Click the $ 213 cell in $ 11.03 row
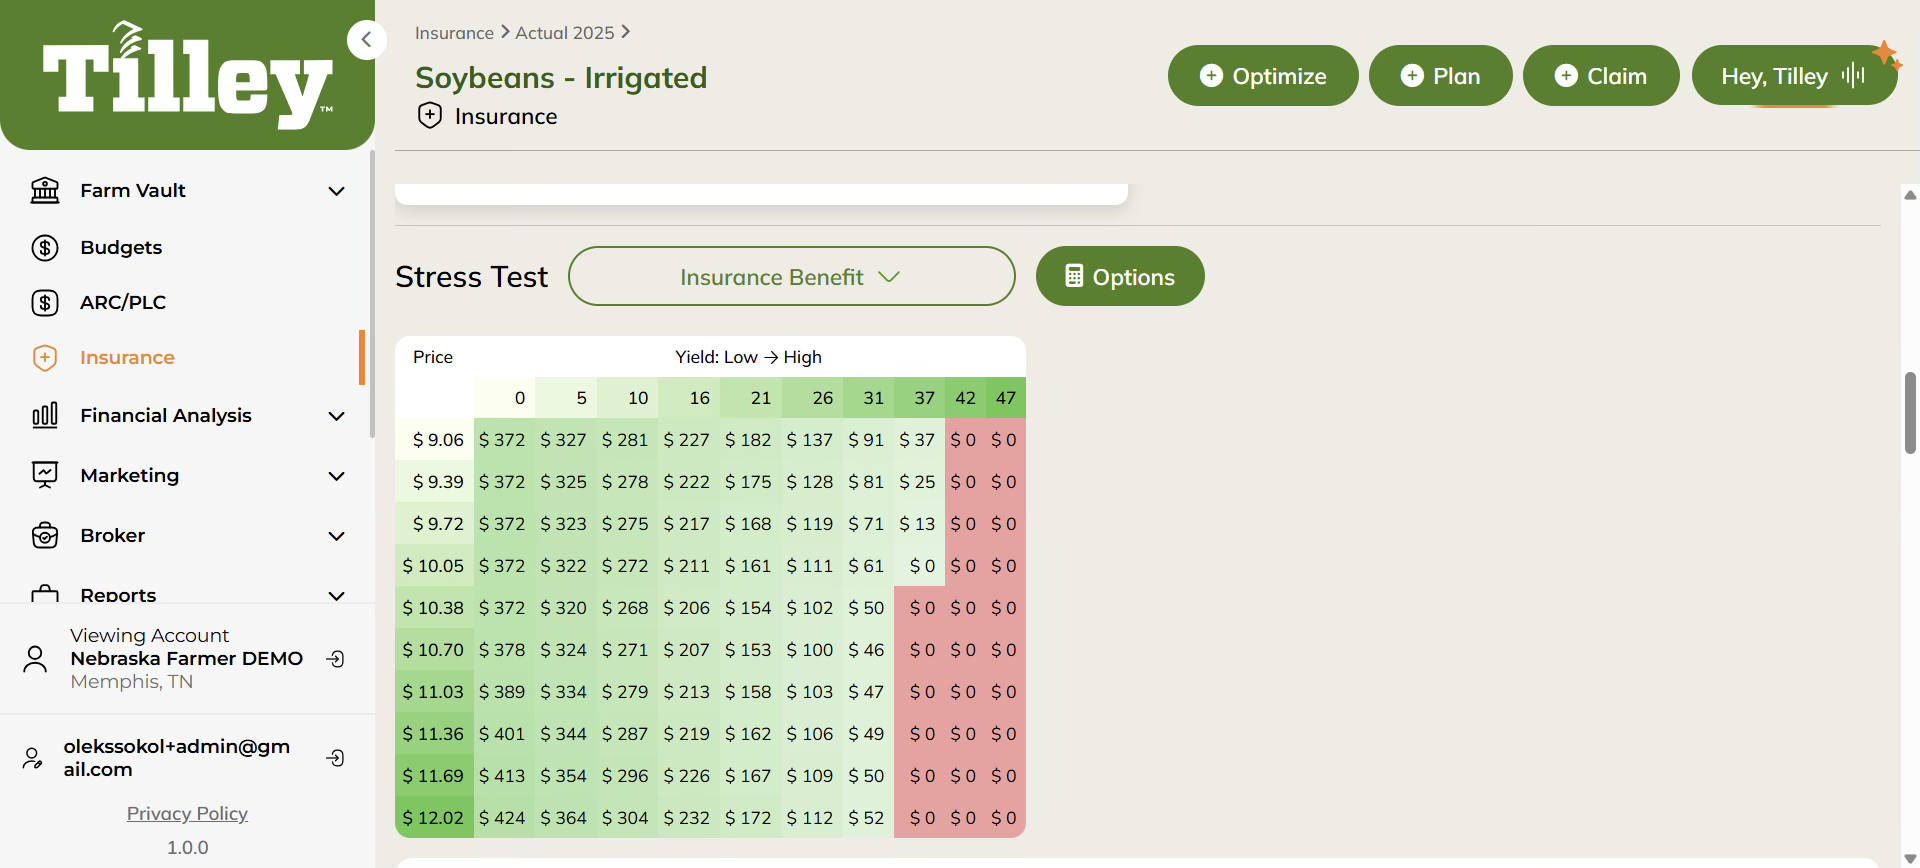The height and width of the screenshot is (868, 1920). point(688,691)
